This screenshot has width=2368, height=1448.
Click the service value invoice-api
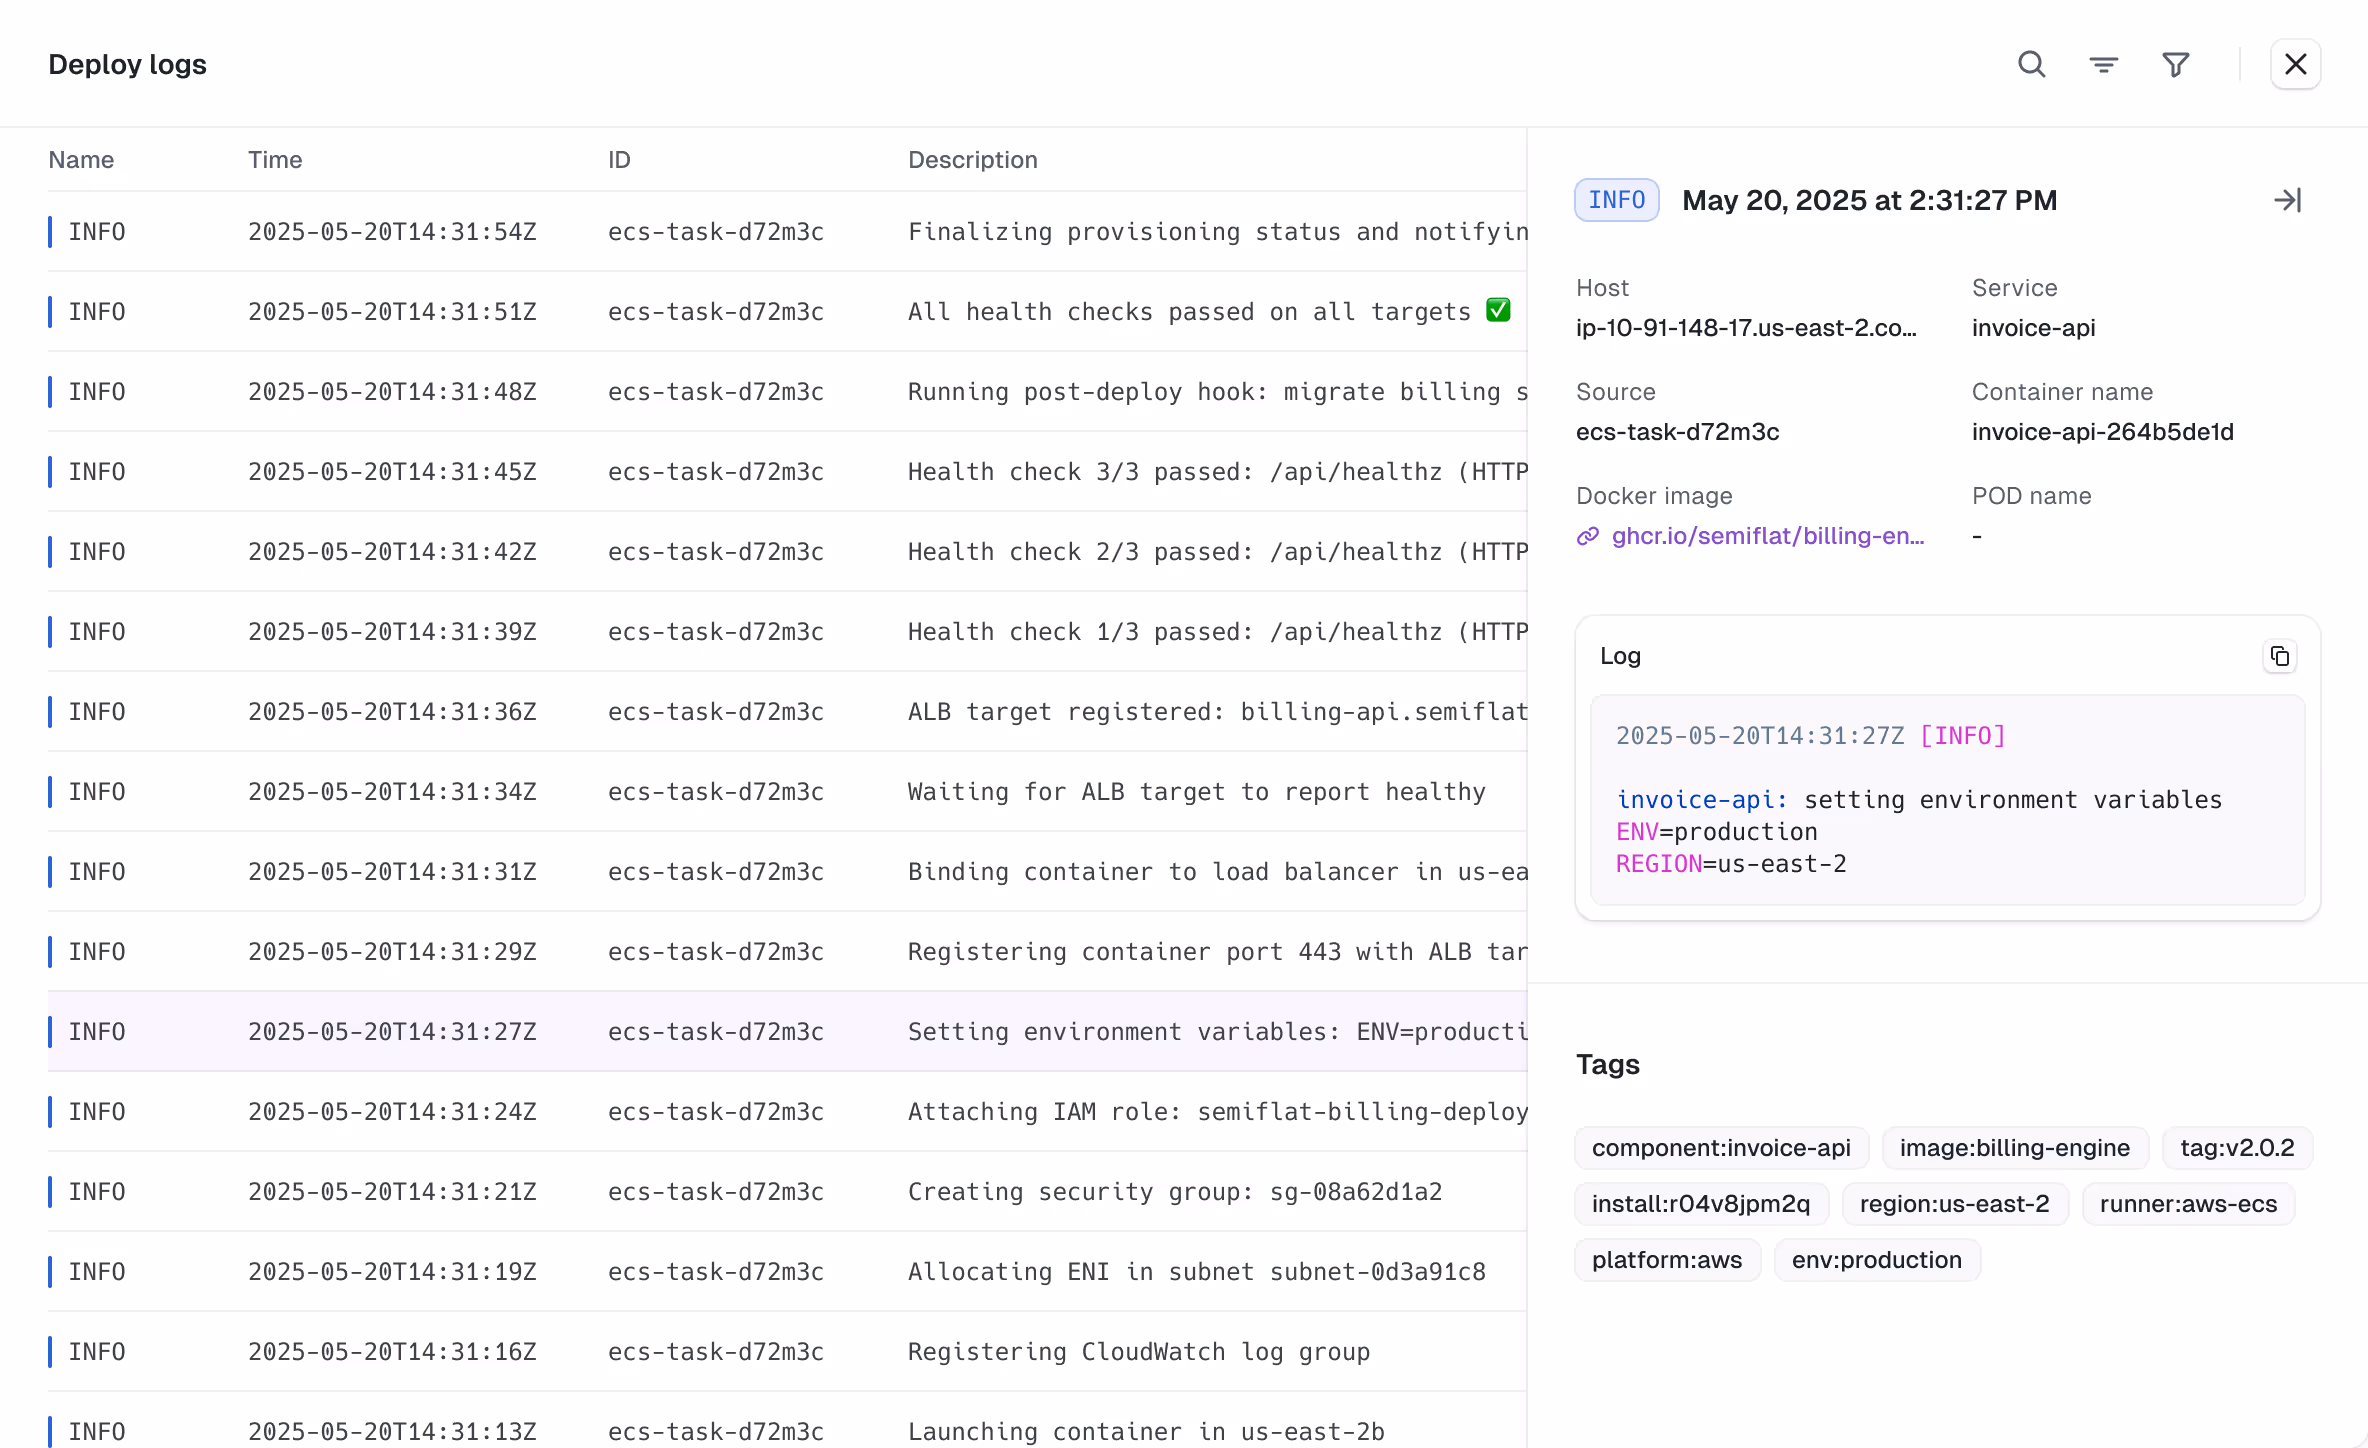click(x=2033, y=328)
